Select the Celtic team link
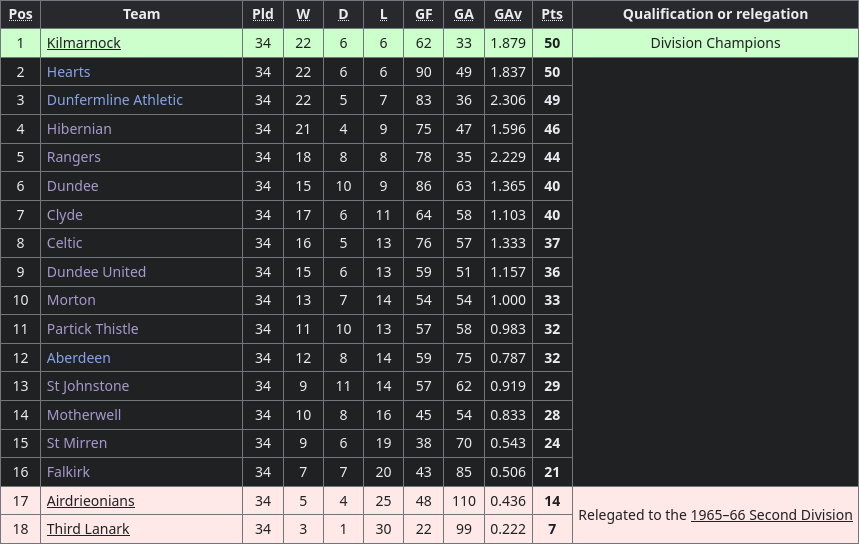The image size is (859, 544). (64, 243)
